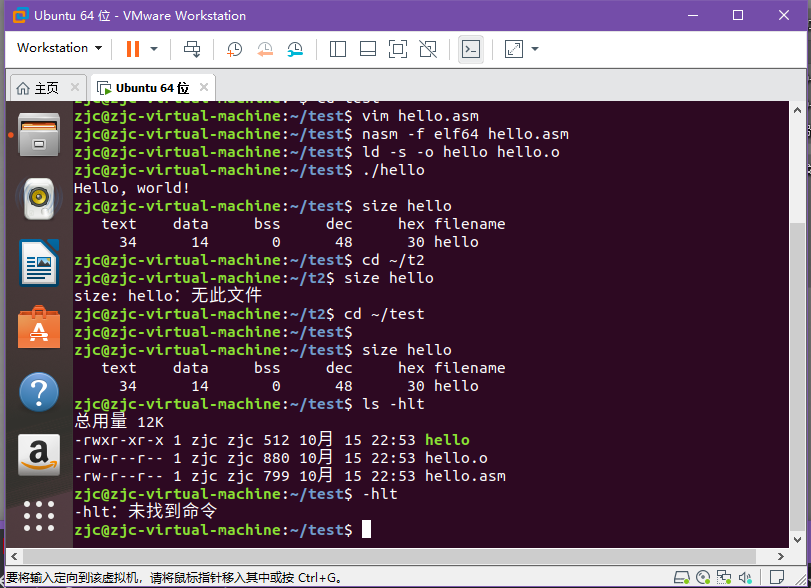Close the 主页 tab
The width and height of the screenshot is (811, 588).
click(x=75, y=87)
